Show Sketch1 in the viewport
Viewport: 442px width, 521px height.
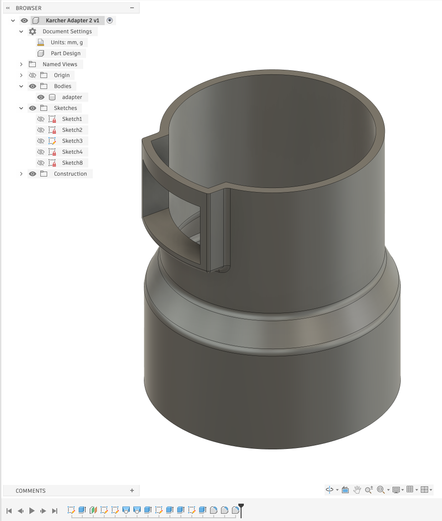tap(41, 119)
